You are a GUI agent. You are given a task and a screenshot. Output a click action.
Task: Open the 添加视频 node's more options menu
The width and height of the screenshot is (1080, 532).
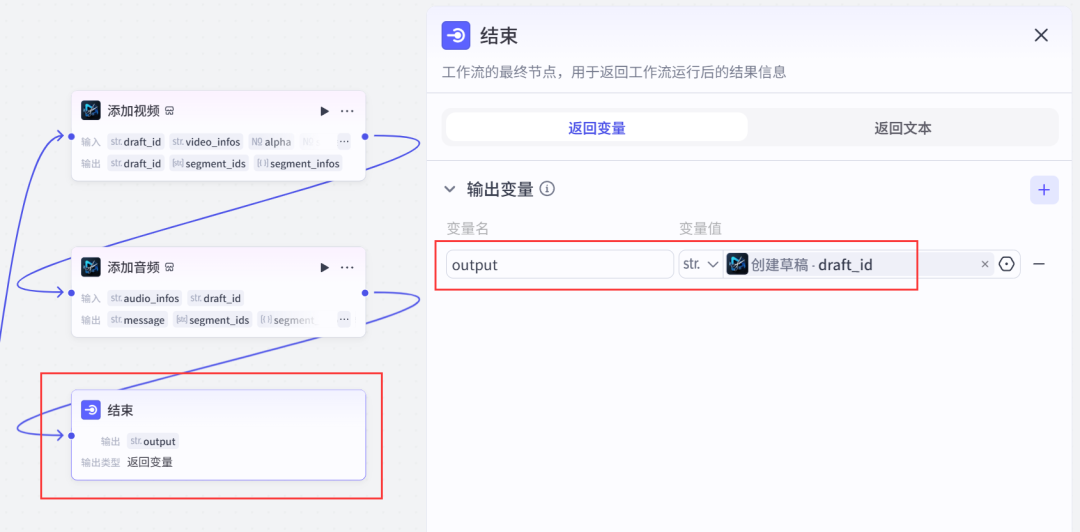[347, 111]
